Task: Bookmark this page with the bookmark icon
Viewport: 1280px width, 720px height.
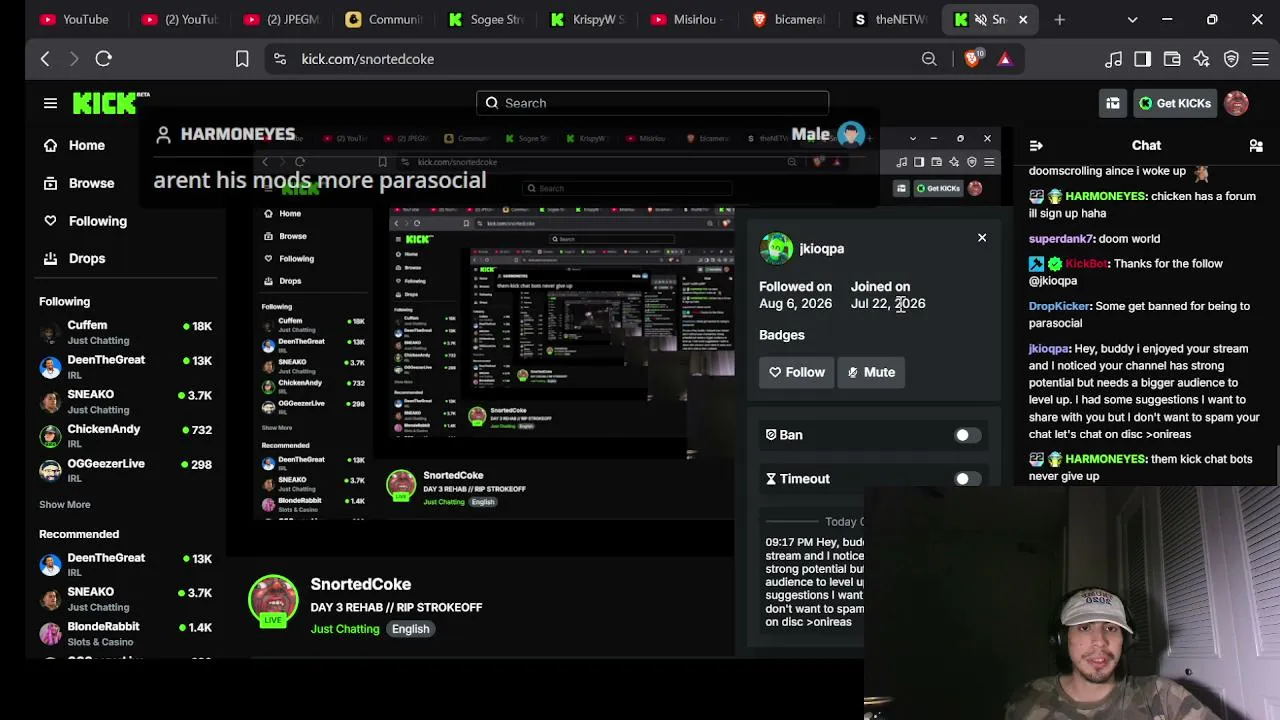Action: 242,59
